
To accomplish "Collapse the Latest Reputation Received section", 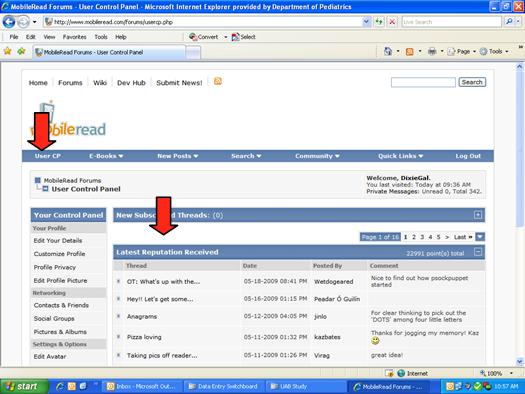I will (478, 252).
